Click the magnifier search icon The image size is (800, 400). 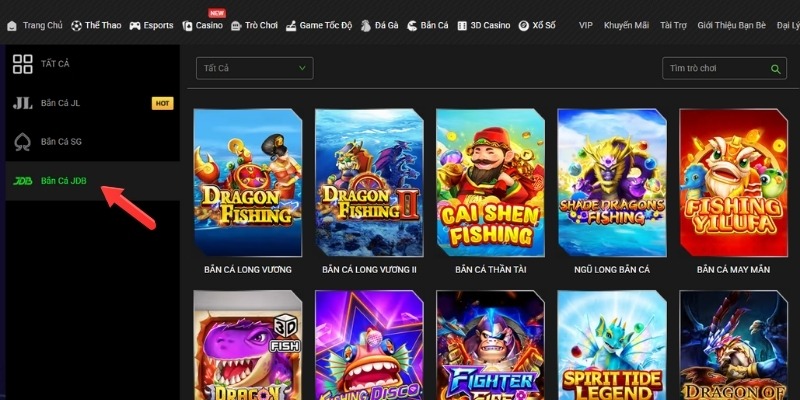(x=774, y=69)
